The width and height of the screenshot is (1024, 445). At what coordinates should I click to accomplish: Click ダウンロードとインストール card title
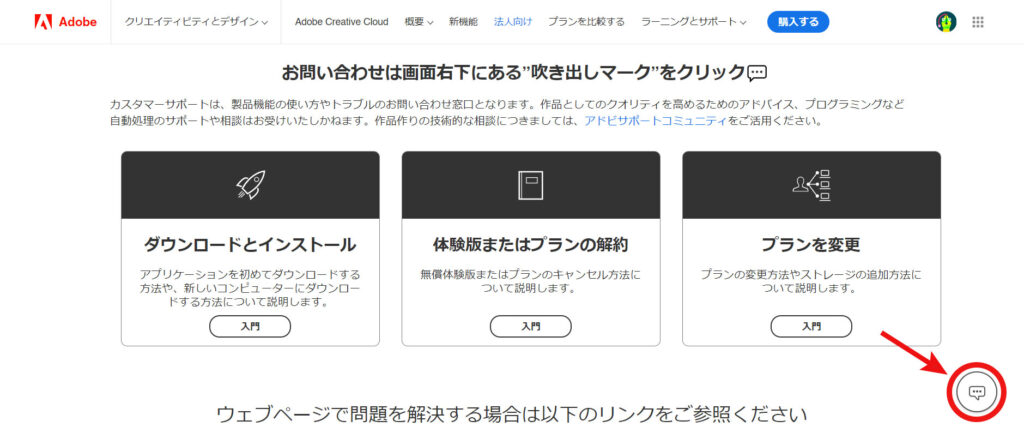point(250,245)
